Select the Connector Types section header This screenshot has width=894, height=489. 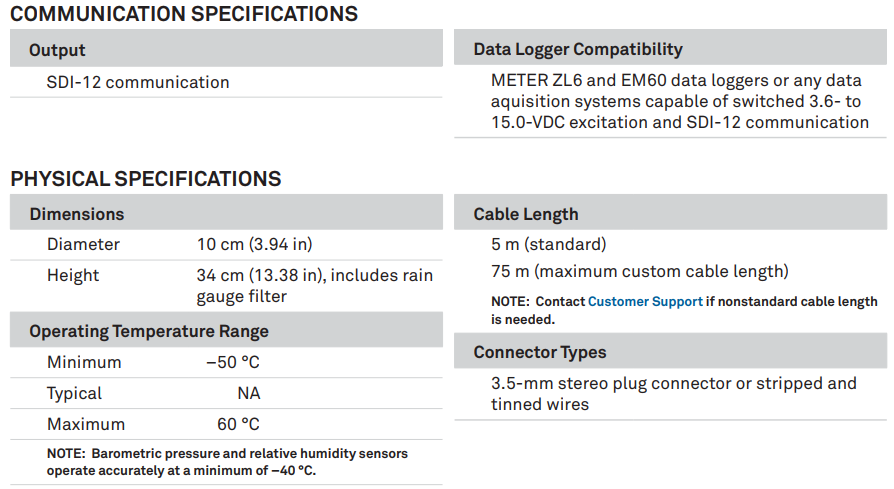(670, 351)
